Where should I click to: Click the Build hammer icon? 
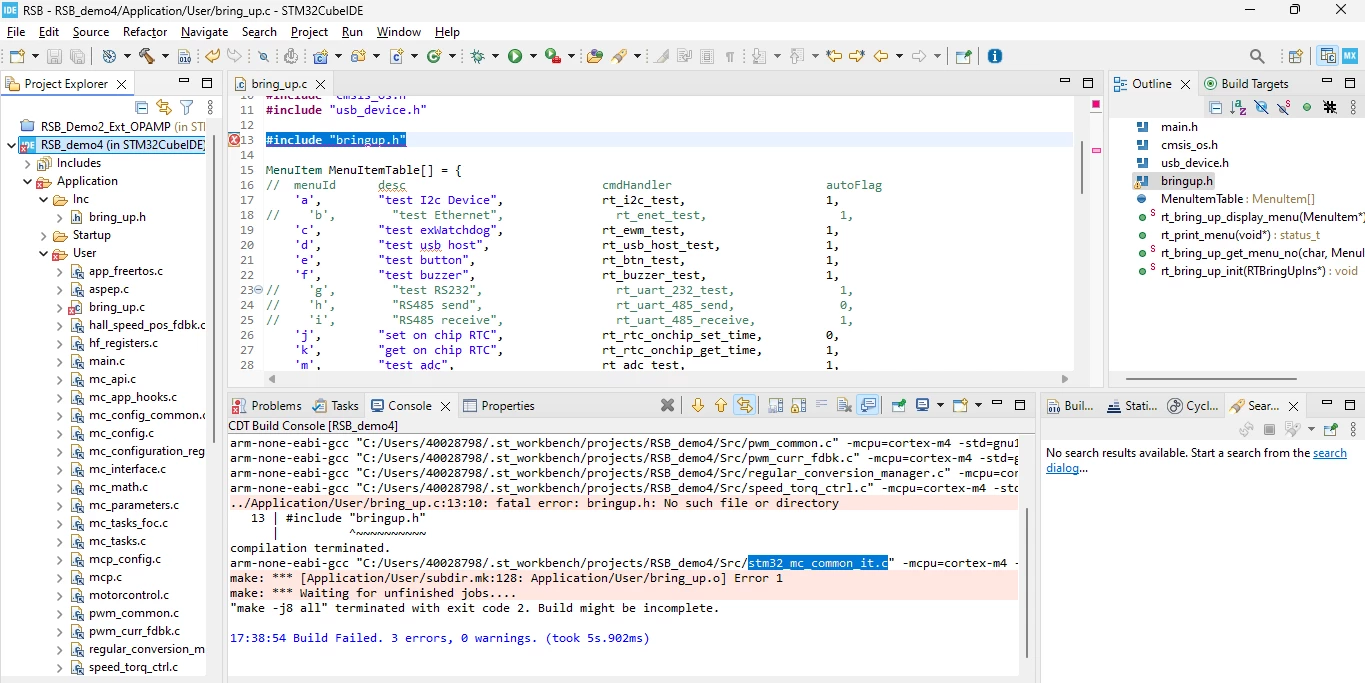pyautogui.click(x=146, y=56)
